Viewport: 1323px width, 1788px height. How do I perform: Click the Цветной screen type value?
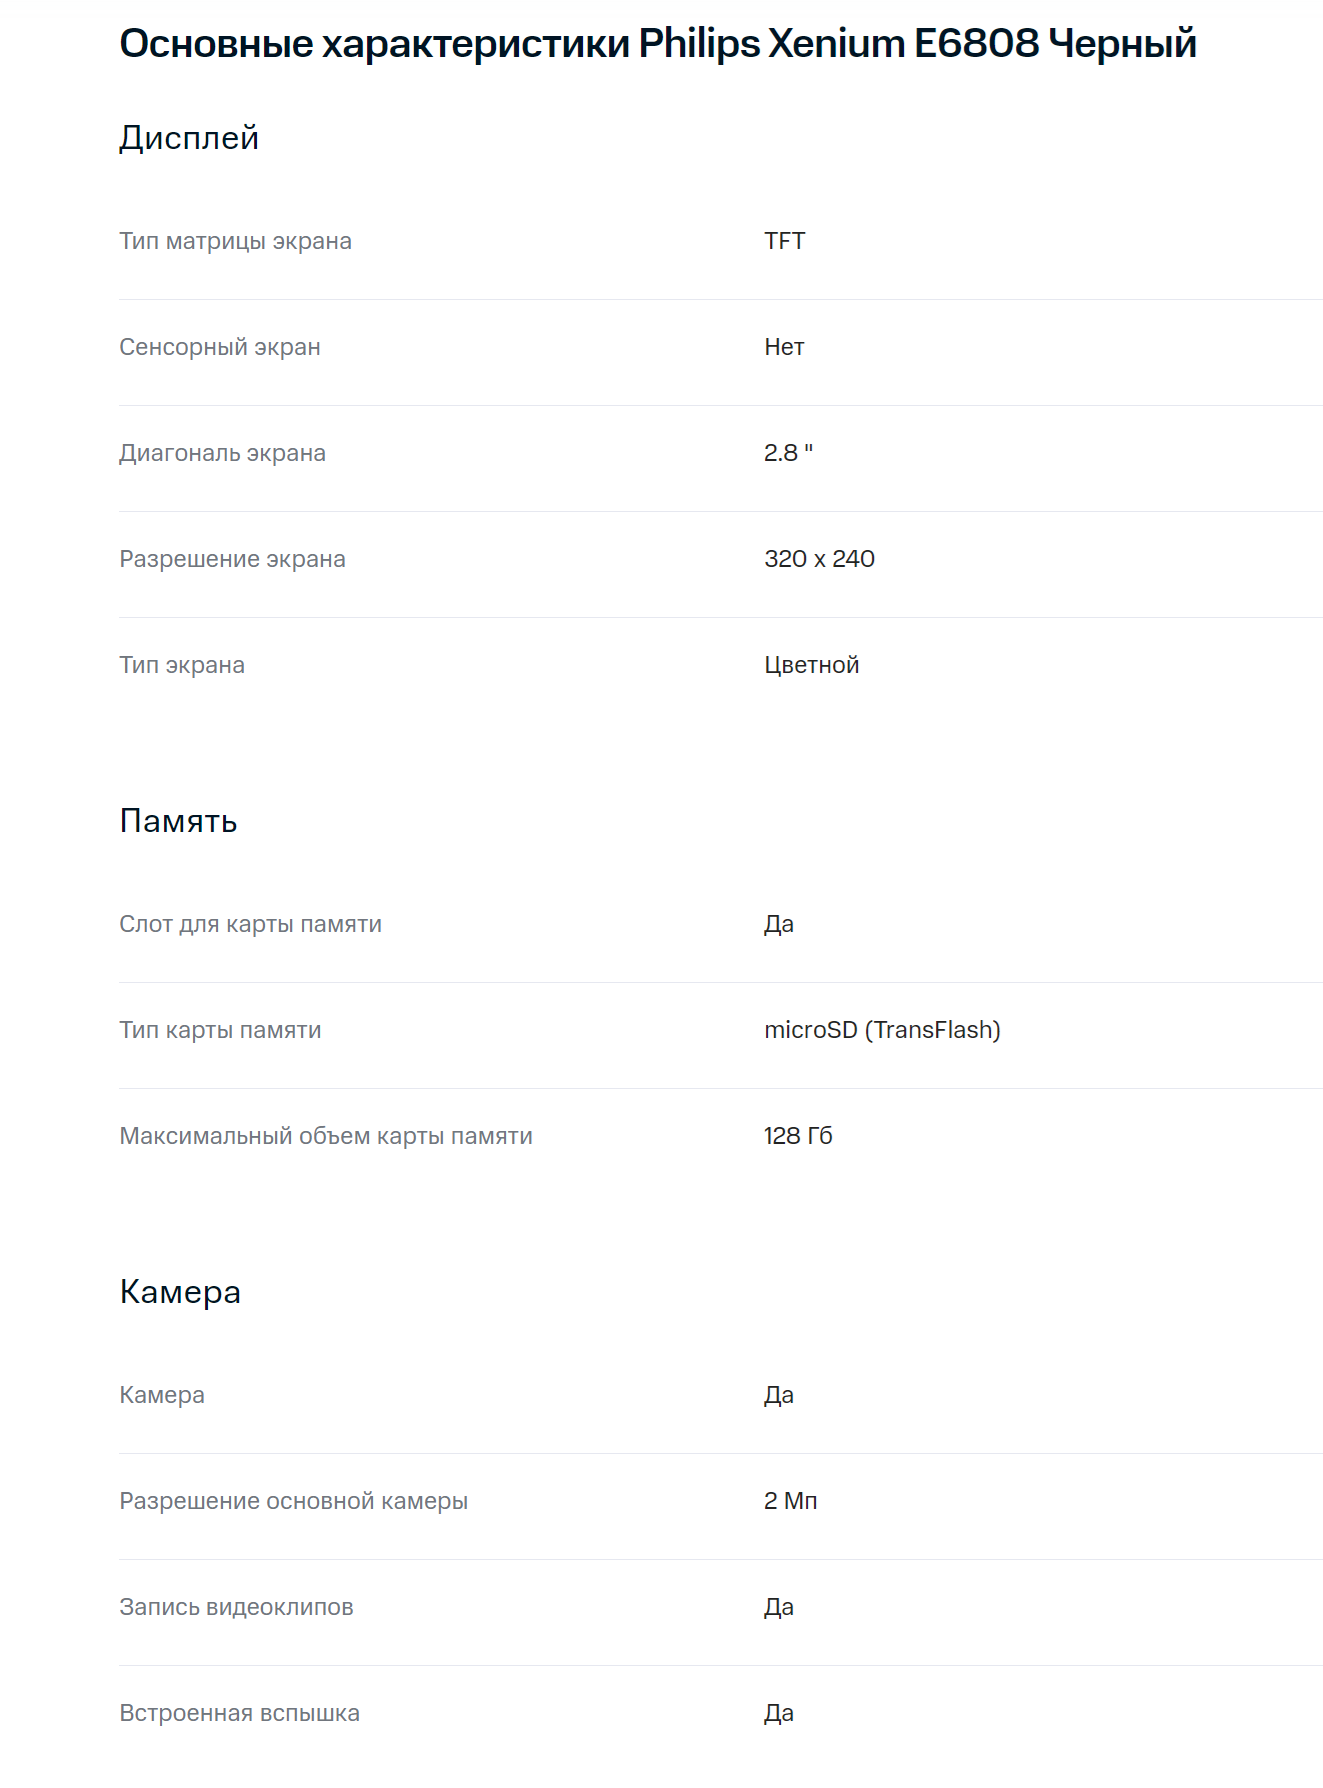click(x=811, y=665)
